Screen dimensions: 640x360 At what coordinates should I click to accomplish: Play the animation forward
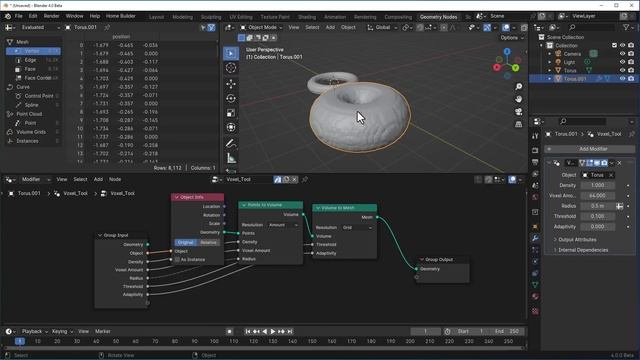pyautogui.click(x=273, y=331)
